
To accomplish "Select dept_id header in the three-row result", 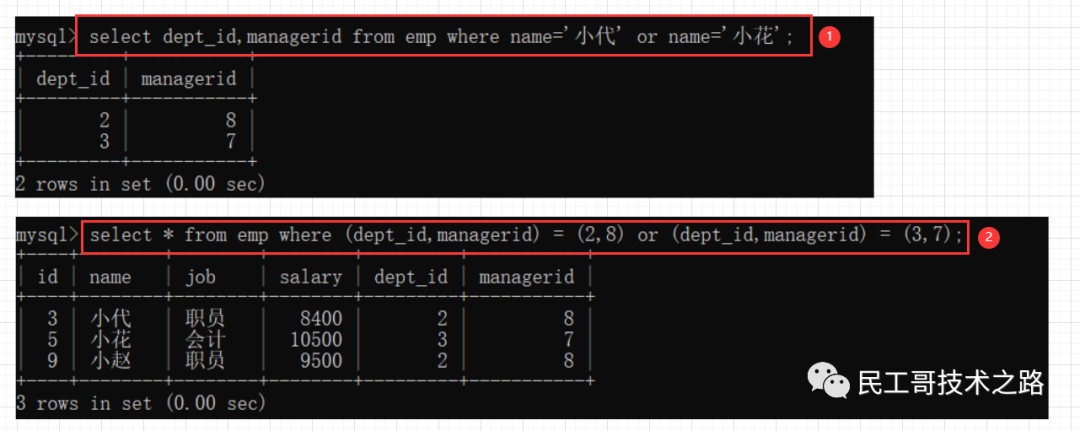I will 411,277.
